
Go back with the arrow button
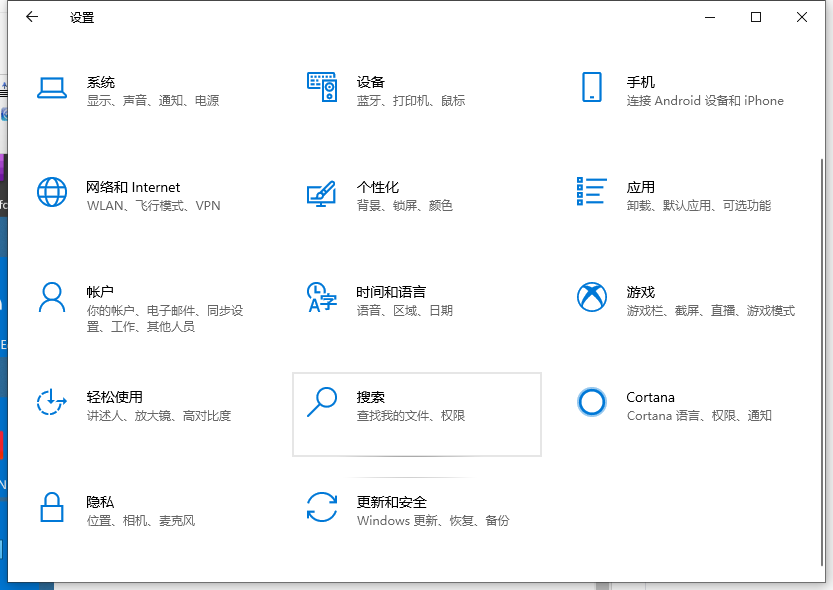tap(32, 17)
